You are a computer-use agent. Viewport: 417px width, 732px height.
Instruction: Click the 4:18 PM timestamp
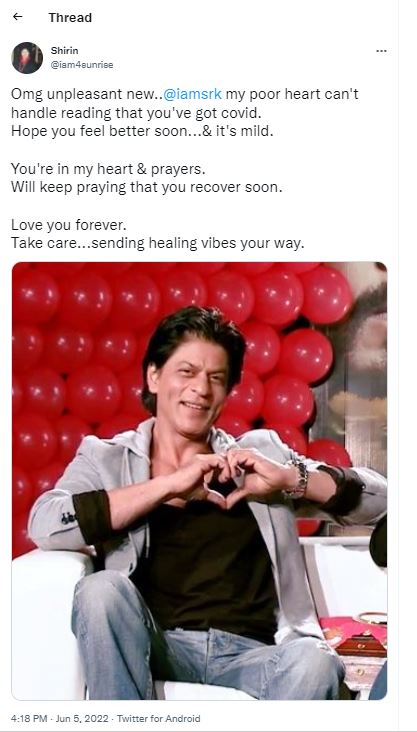[27, 718]
